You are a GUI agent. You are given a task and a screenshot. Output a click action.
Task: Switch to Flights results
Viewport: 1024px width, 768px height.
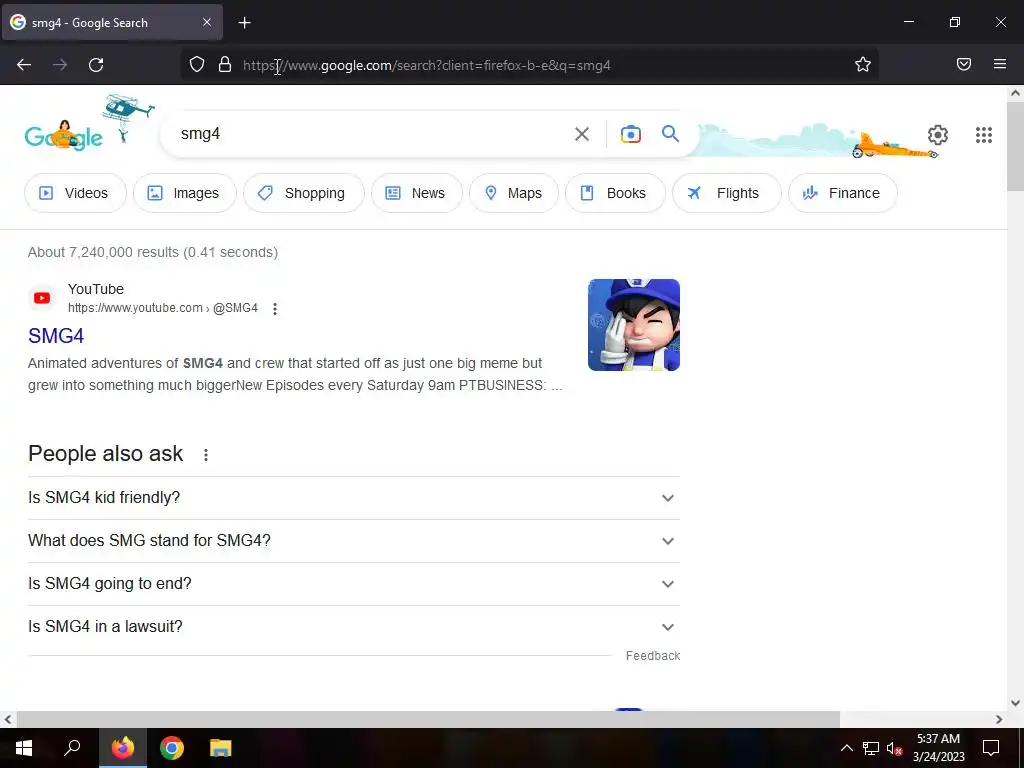pos(726,193)
